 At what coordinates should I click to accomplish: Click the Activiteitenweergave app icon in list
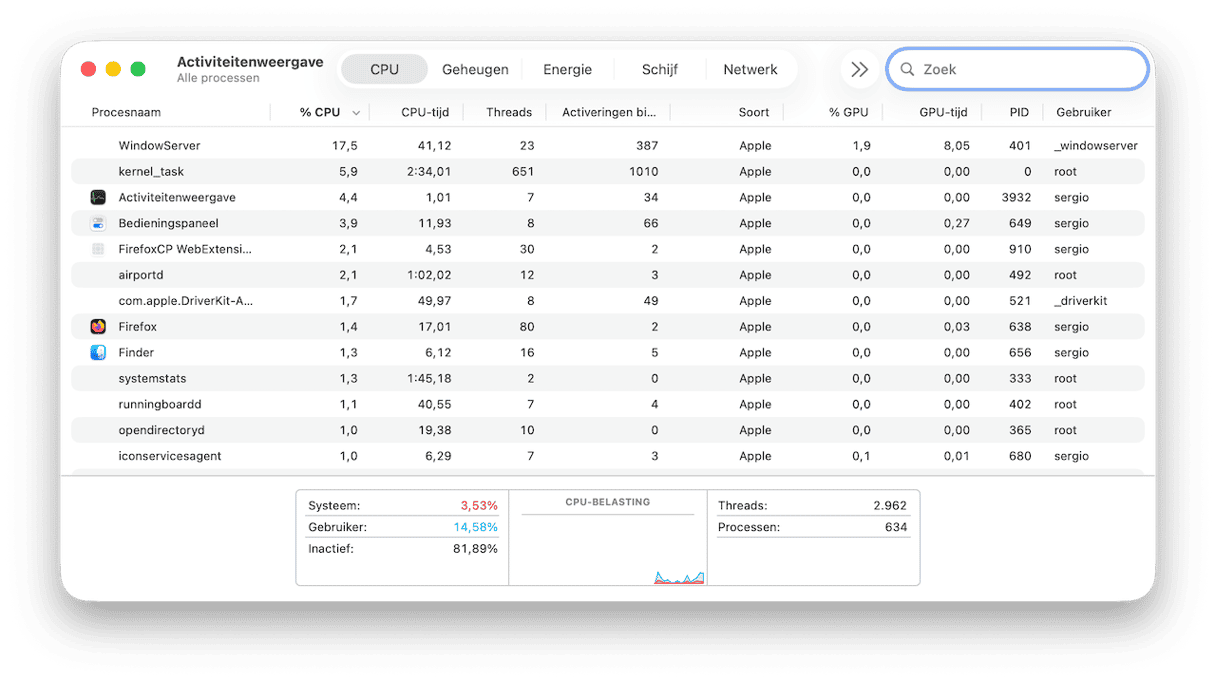coord(98,198)
